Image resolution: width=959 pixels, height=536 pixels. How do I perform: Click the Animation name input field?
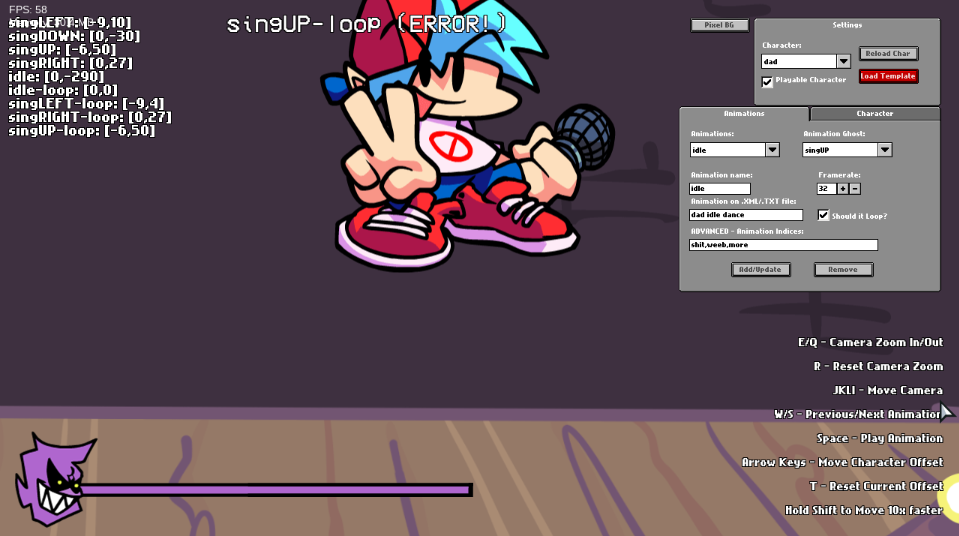720,188
